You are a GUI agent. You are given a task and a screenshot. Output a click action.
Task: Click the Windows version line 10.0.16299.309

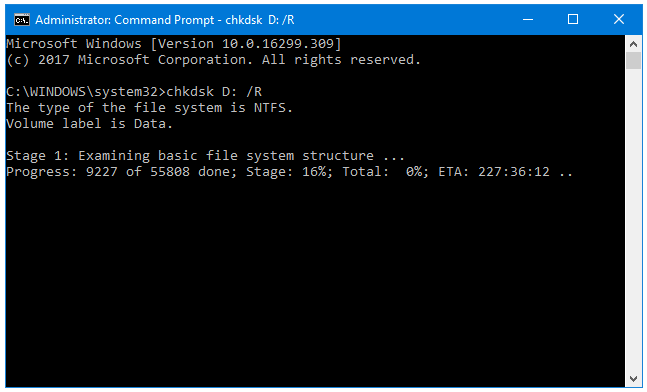pyautogui.click(x=174, y=44)
